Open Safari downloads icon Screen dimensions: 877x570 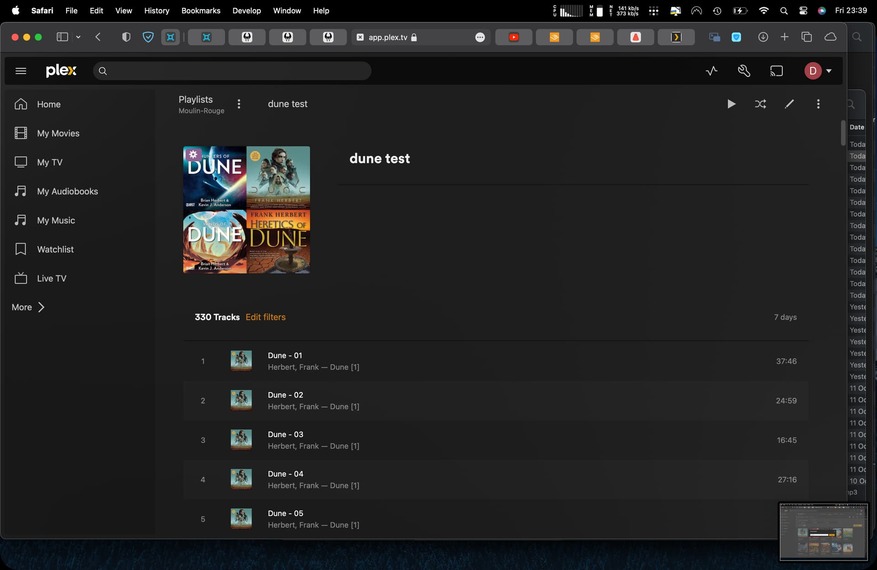(x=763, y=37)
